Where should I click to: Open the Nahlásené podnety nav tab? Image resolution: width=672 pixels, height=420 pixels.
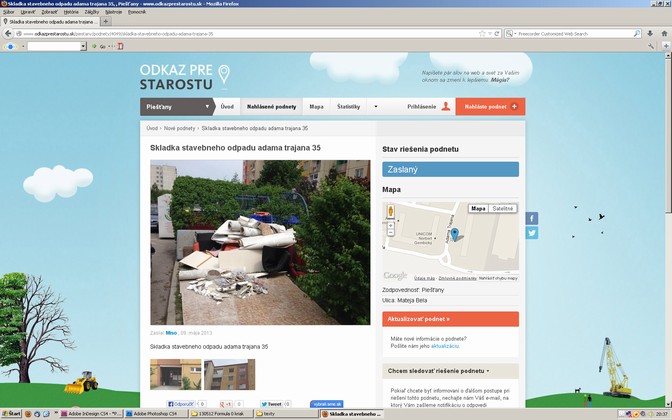coord(271,107)
